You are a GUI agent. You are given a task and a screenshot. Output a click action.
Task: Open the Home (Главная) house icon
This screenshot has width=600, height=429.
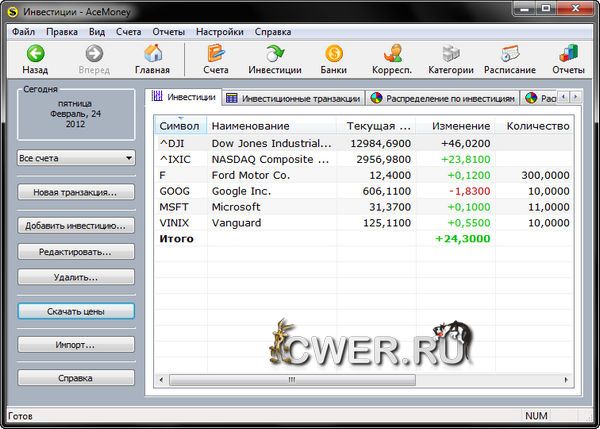click(x=153, y=54)
